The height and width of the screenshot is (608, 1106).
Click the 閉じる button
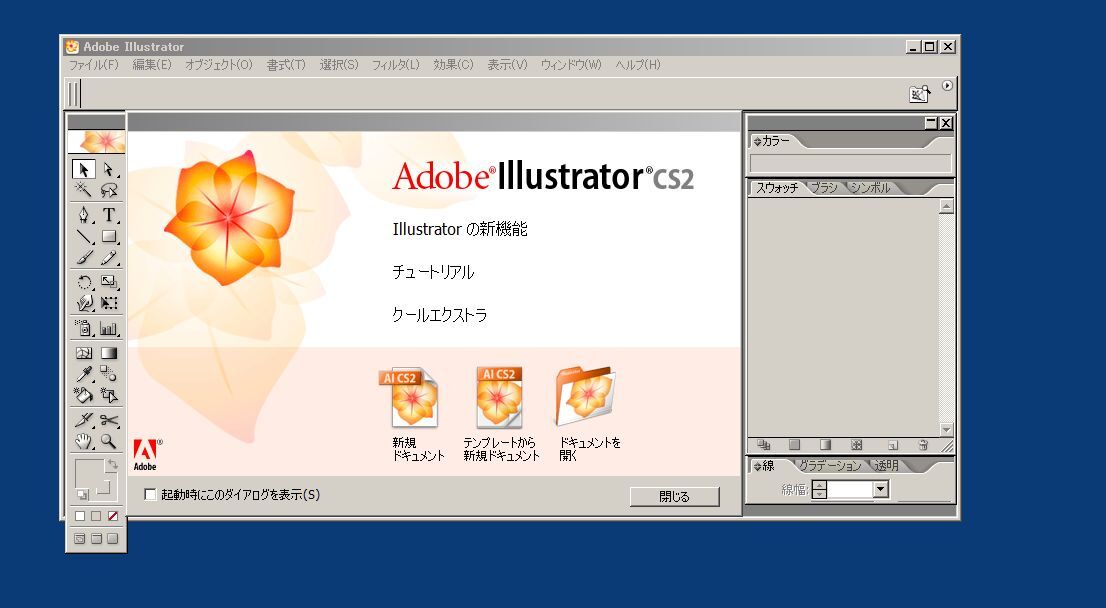(x=674, y=497)
